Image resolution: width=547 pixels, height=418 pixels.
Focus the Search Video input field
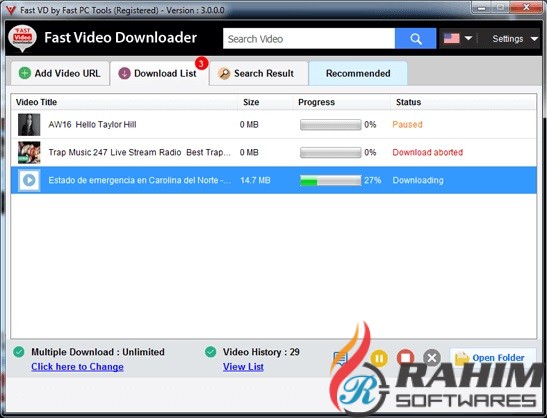[x=309, y=38]
